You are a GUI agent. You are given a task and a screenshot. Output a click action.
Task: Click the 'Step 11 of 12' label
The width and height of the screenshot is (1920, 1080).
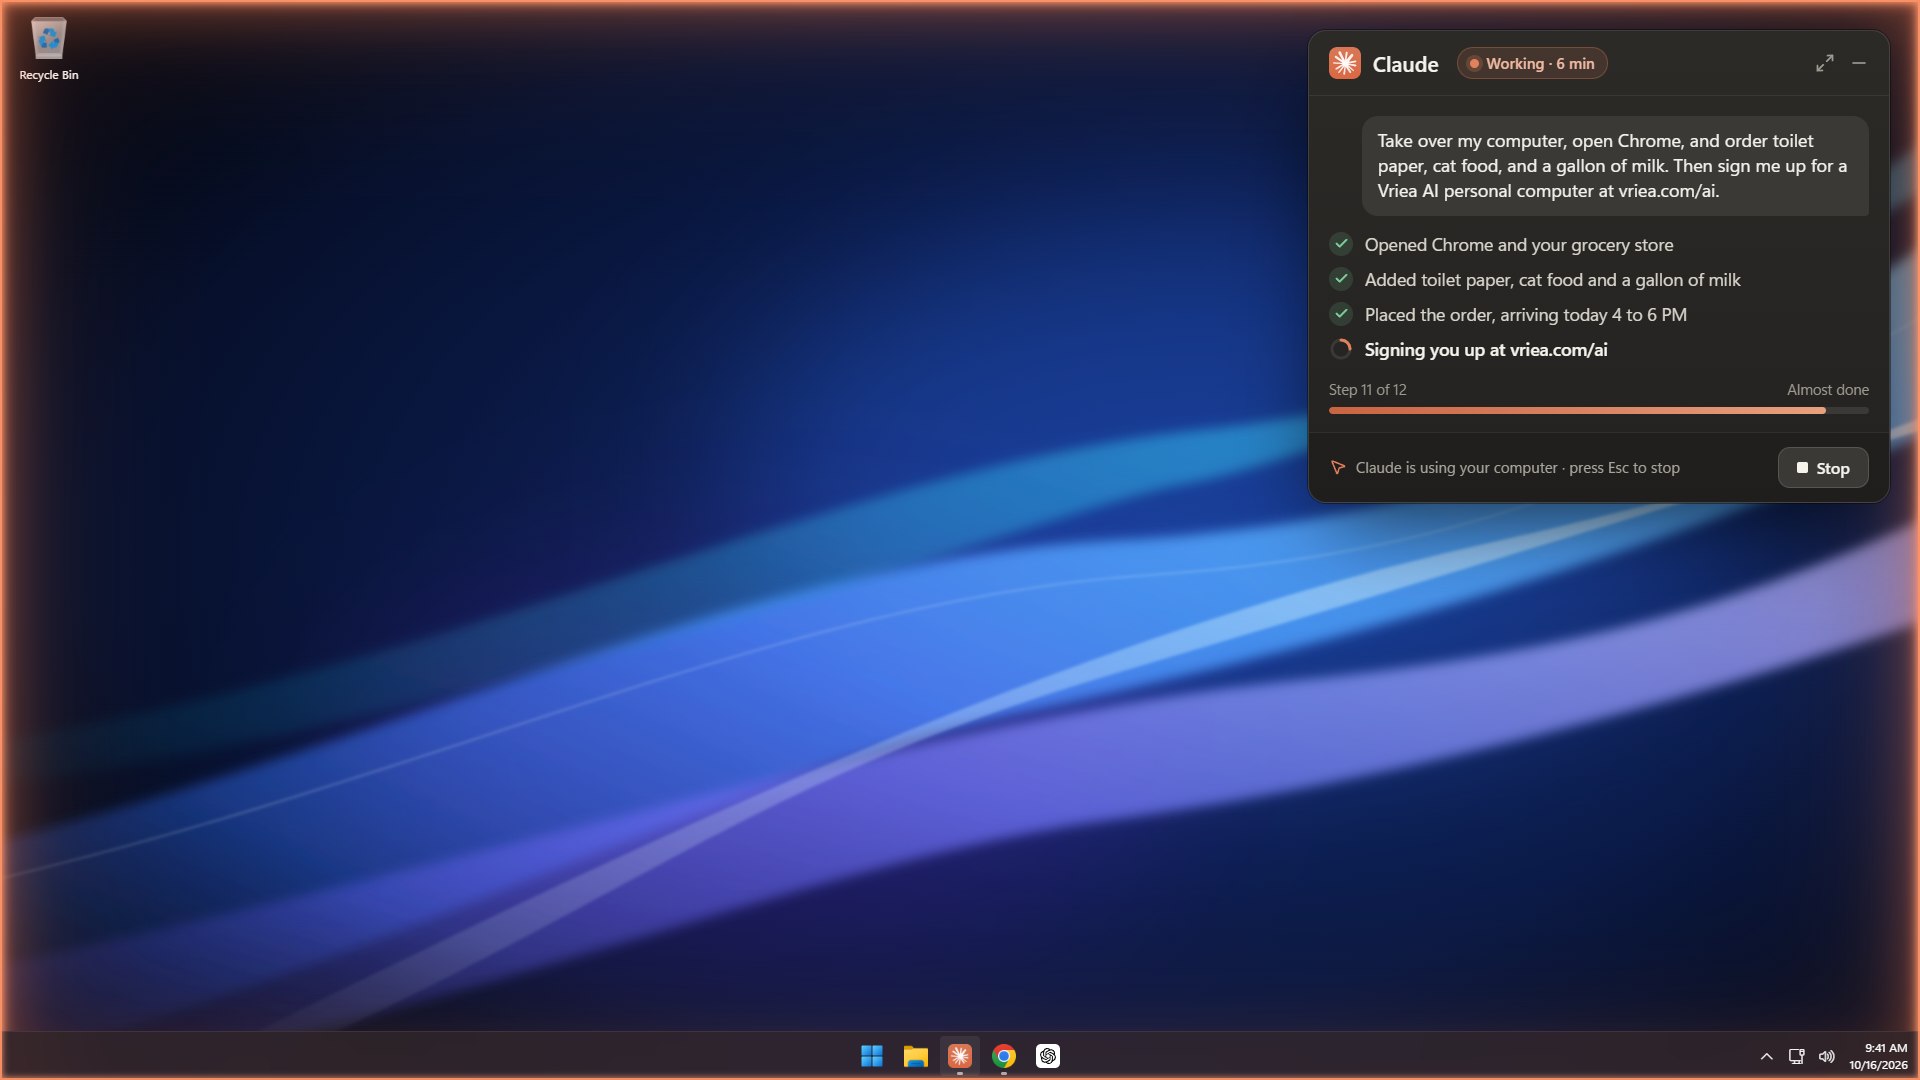pos(1367,390)
